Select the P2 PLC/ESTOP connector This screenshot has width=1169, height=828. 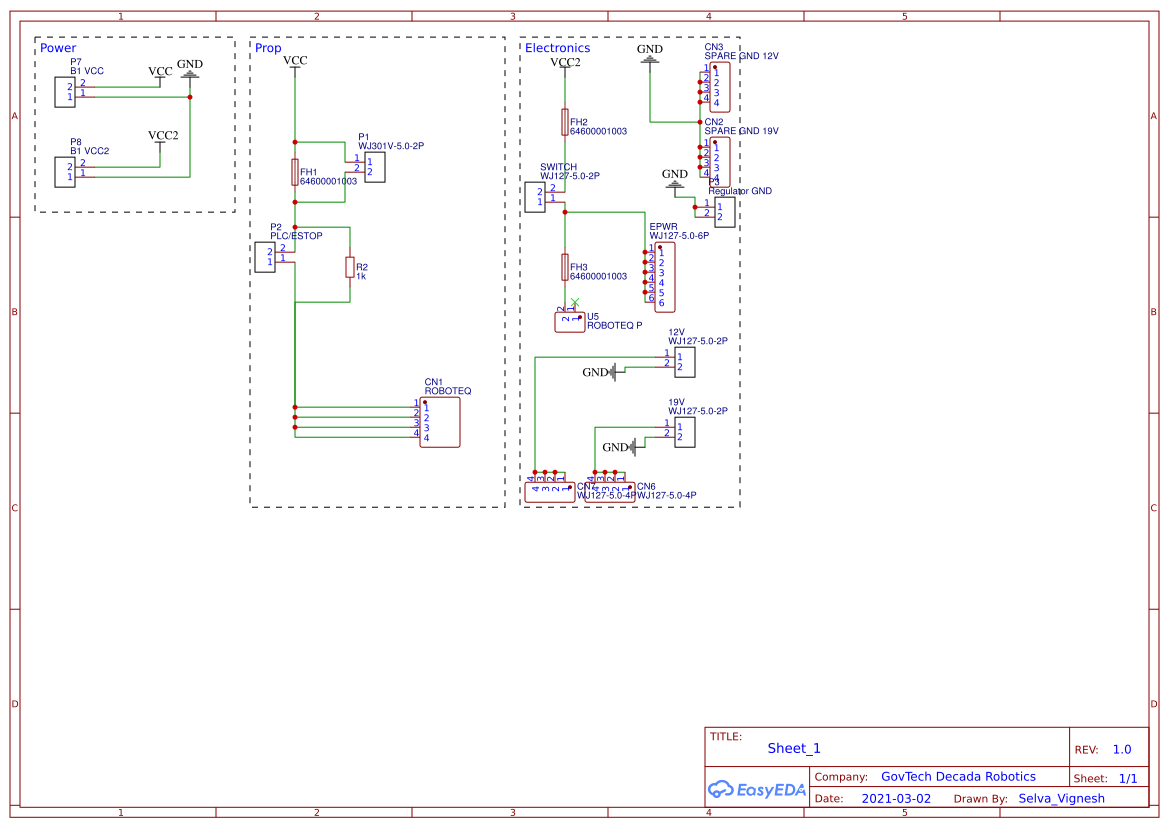[267, 258]
